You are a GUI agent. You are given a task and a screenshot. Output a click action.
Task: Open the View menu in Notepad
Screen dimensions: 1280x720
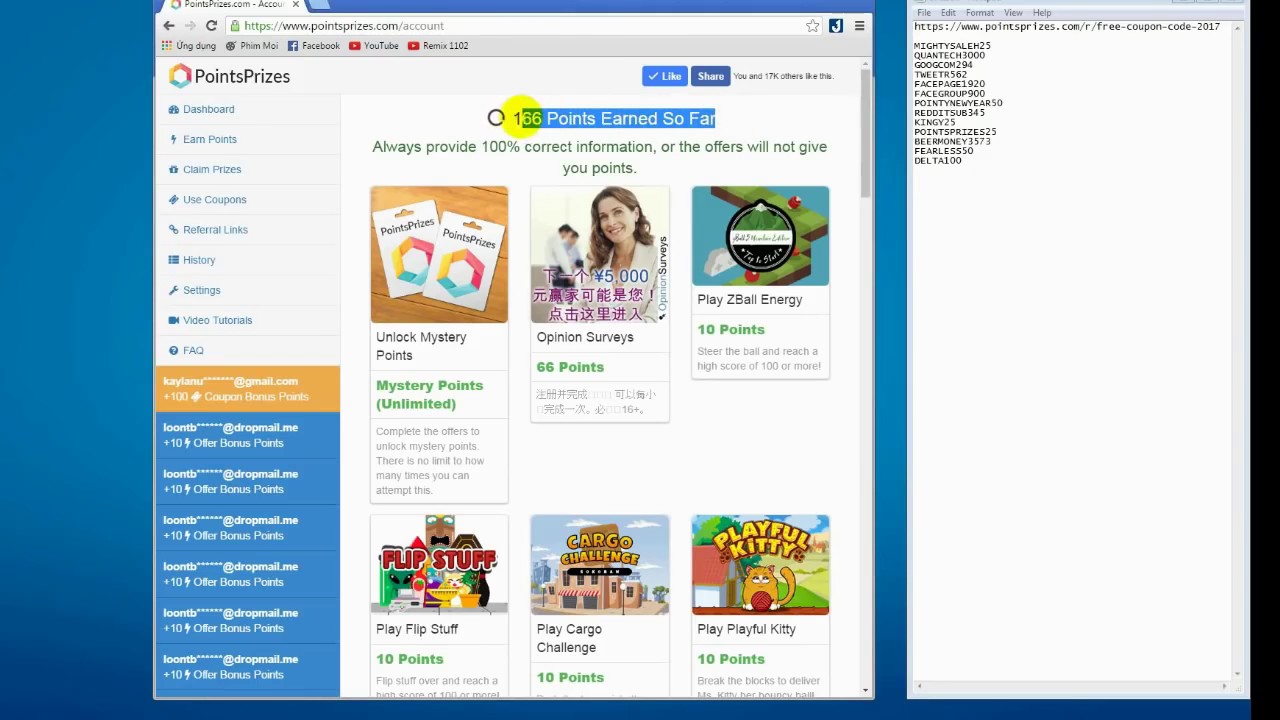[1013, 13]
